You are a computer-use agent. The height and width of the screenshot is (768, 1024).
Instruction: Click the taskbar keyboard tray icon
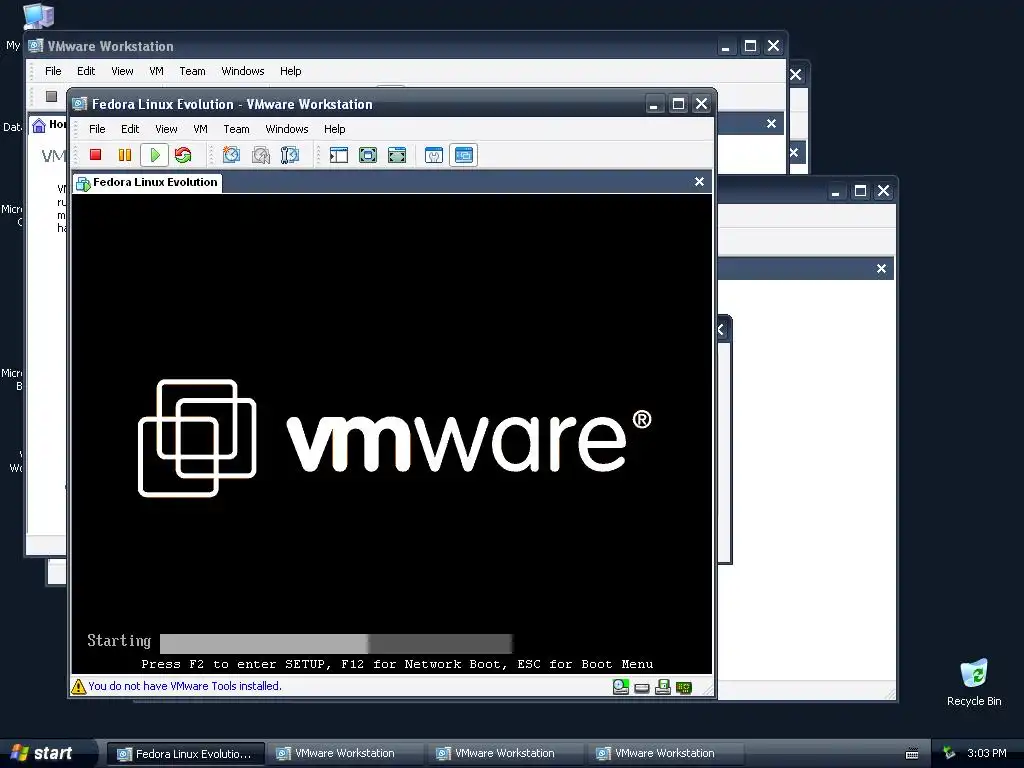coord(912,754)
